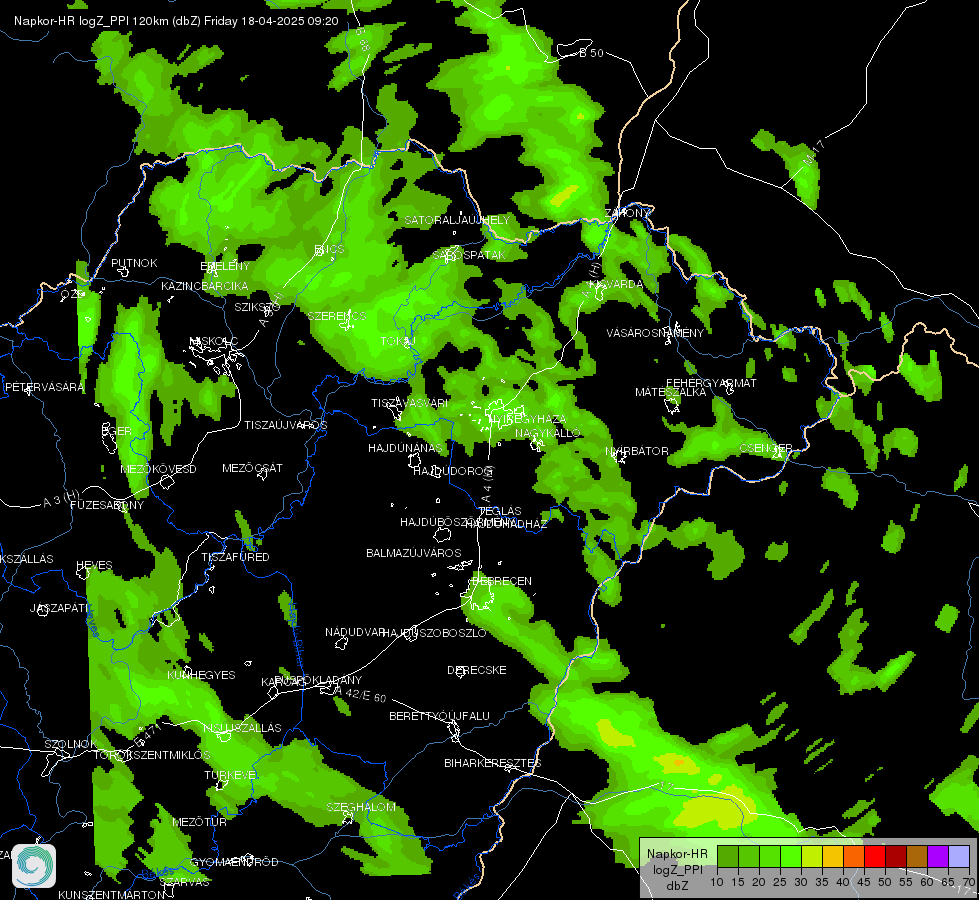979x900 pixels.
Task: Click the NAGYKALLO town label
Action: (x=548, y=433)
